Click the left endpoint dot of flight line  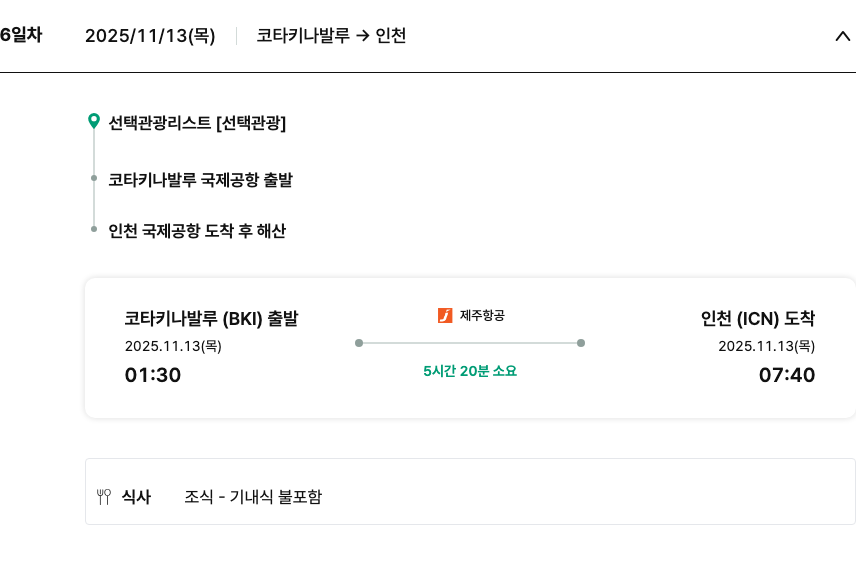point(359,343)
